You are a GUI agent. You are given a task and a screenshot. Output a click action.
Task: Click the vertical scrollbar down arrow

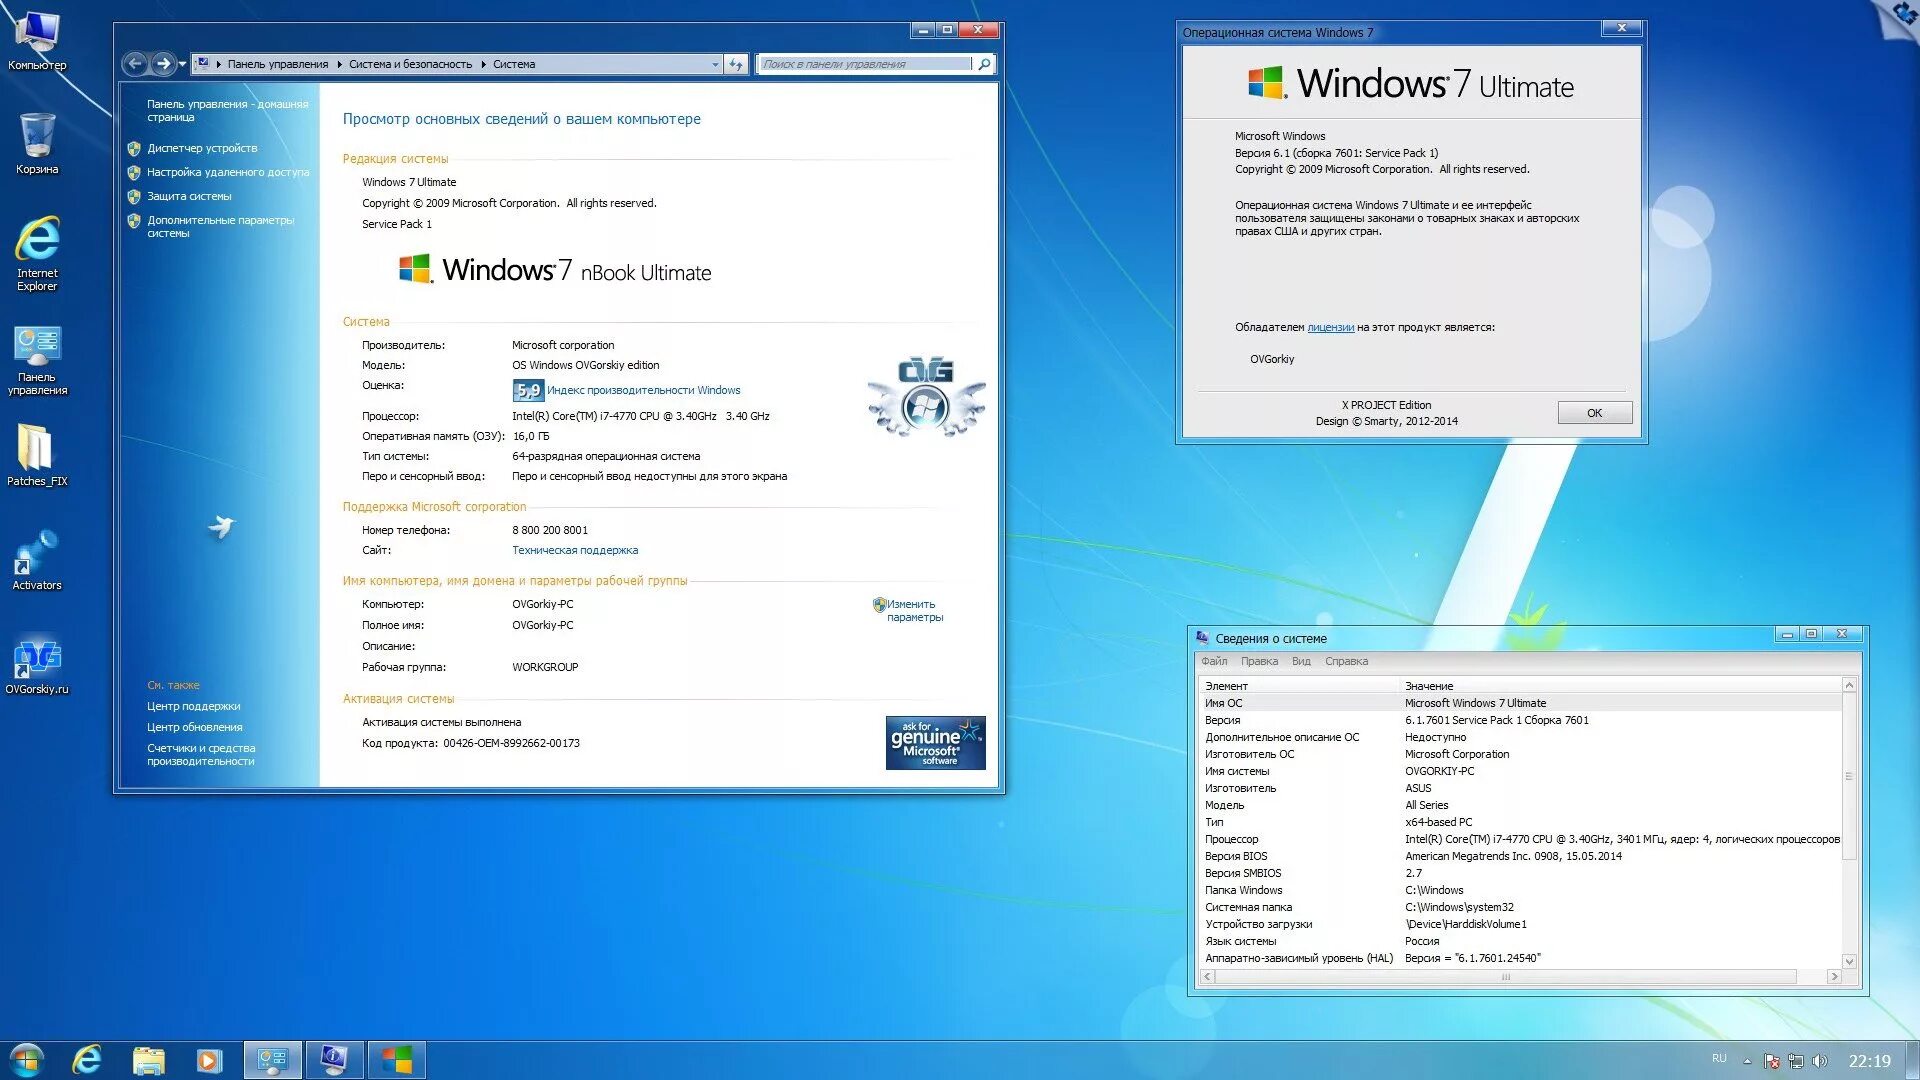tap(1849, 961)
